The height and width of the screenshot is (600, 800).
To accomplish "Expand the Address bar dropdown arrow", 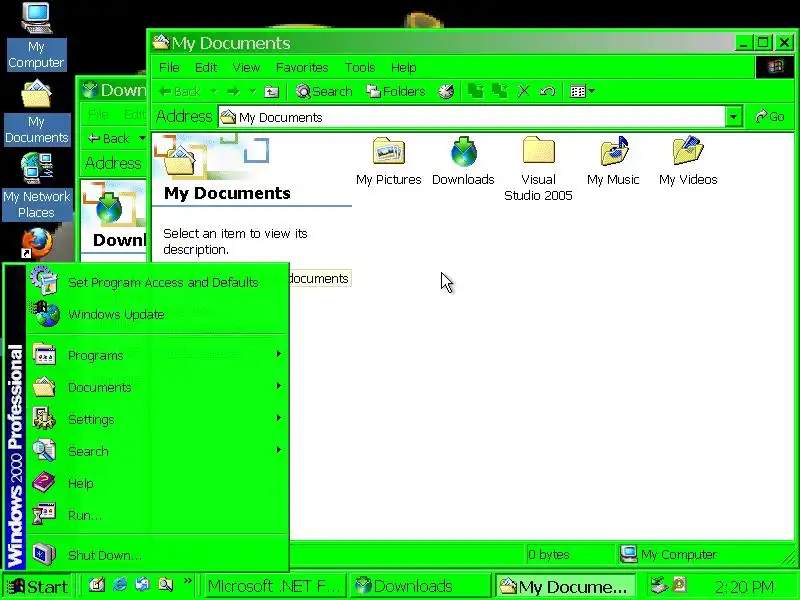I will coord(733,117).
